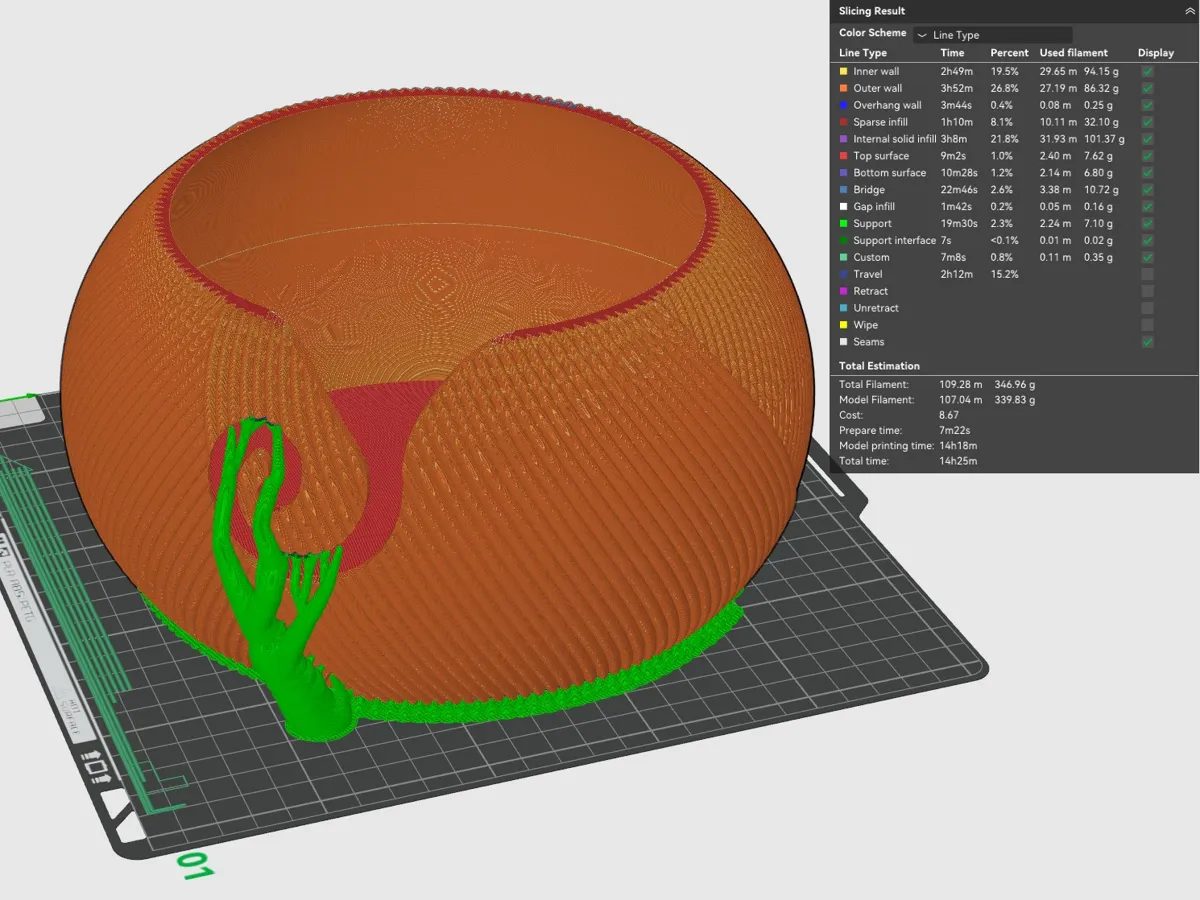This screenshot has height=900, width=1200.
Task: Select the Top surface color icon
Action: coord(843,156)
